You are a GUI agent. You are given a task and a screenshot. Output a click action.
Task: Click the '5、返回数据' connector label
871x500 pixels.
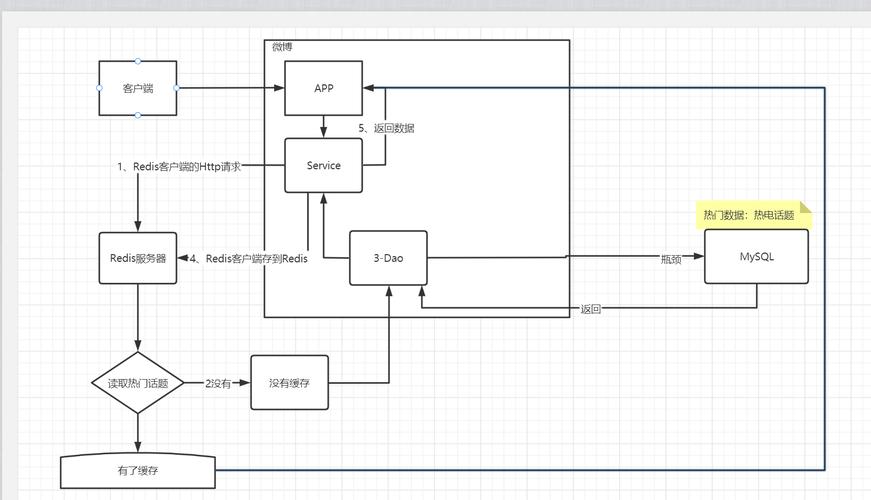coord(386,128)
